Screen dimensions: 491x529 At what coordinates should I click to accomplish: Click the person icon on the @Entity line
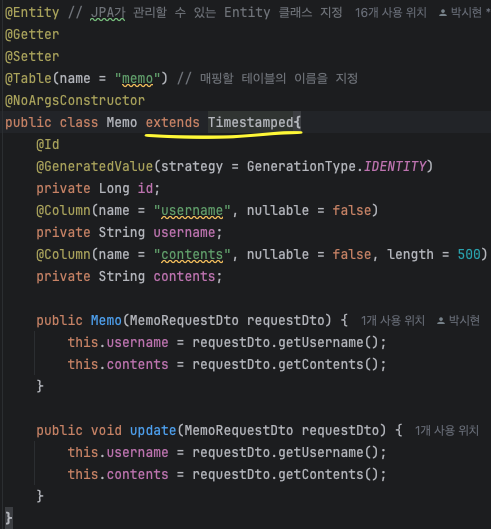443,13
